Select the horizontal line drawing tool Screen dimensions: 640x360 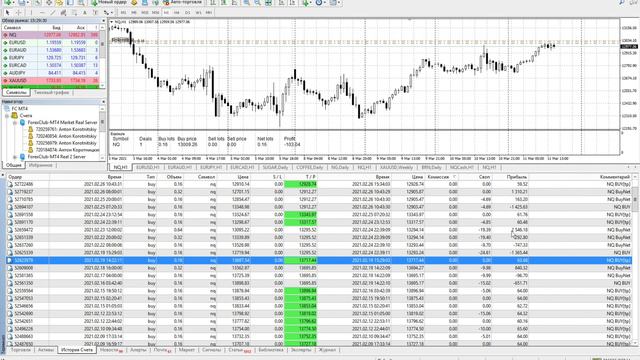pos(42,13)
